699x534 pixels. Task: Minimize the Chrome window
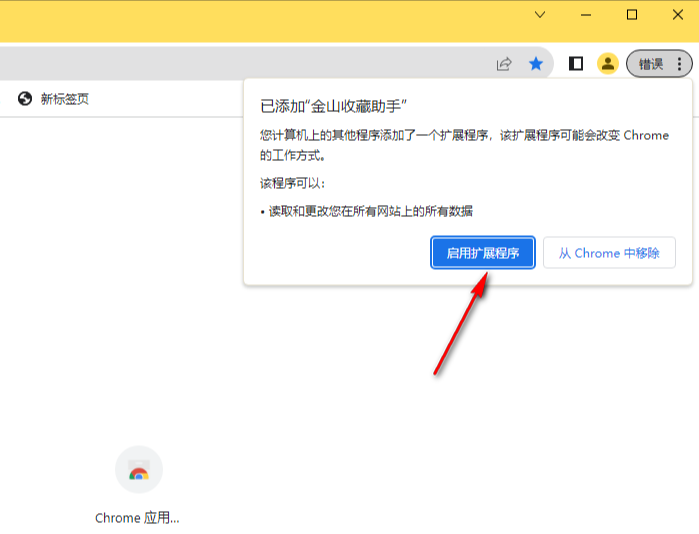(586, 15)
